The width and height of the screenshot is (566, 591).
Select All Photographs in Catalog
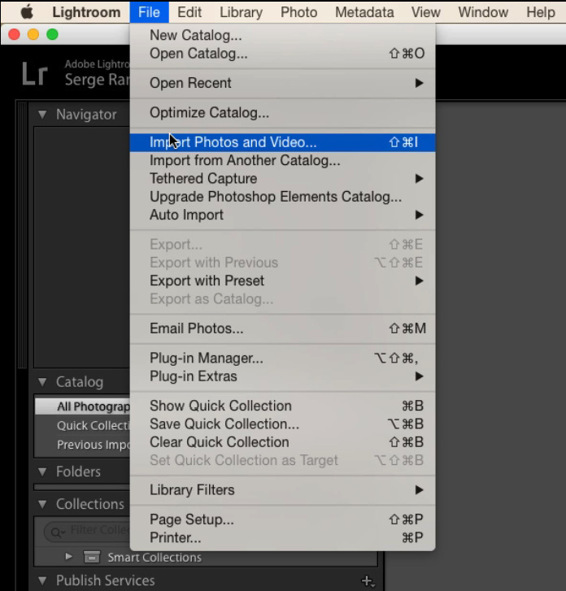point(83,406)
